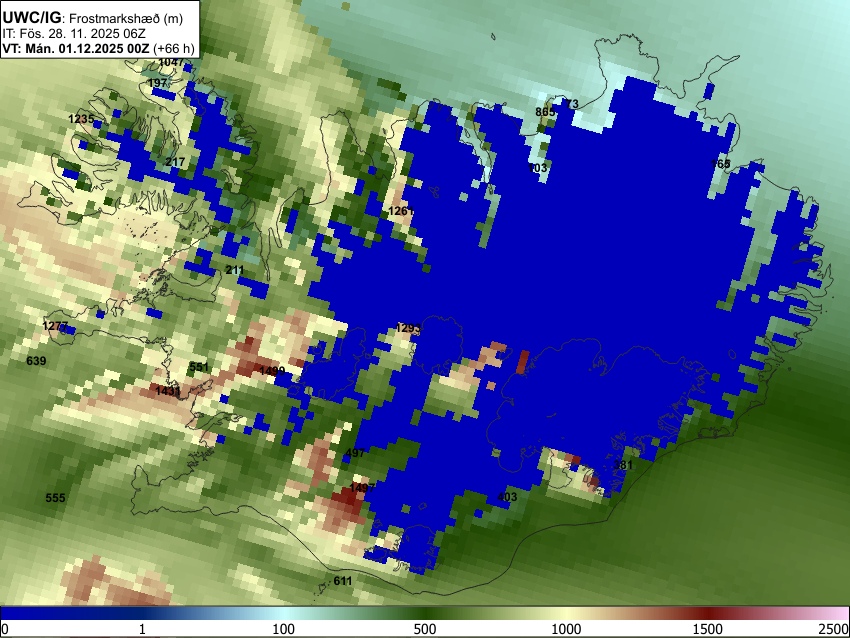850x638 pixels.
Task: Click the colorbar tick label 100
Action: 283,629
